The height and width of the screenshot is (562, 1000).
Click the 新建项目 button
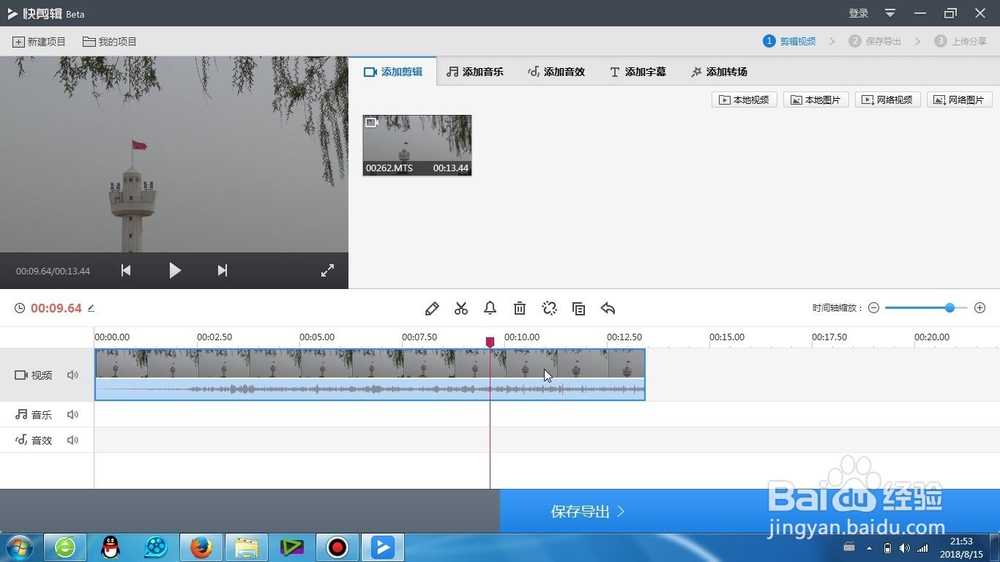39,41
